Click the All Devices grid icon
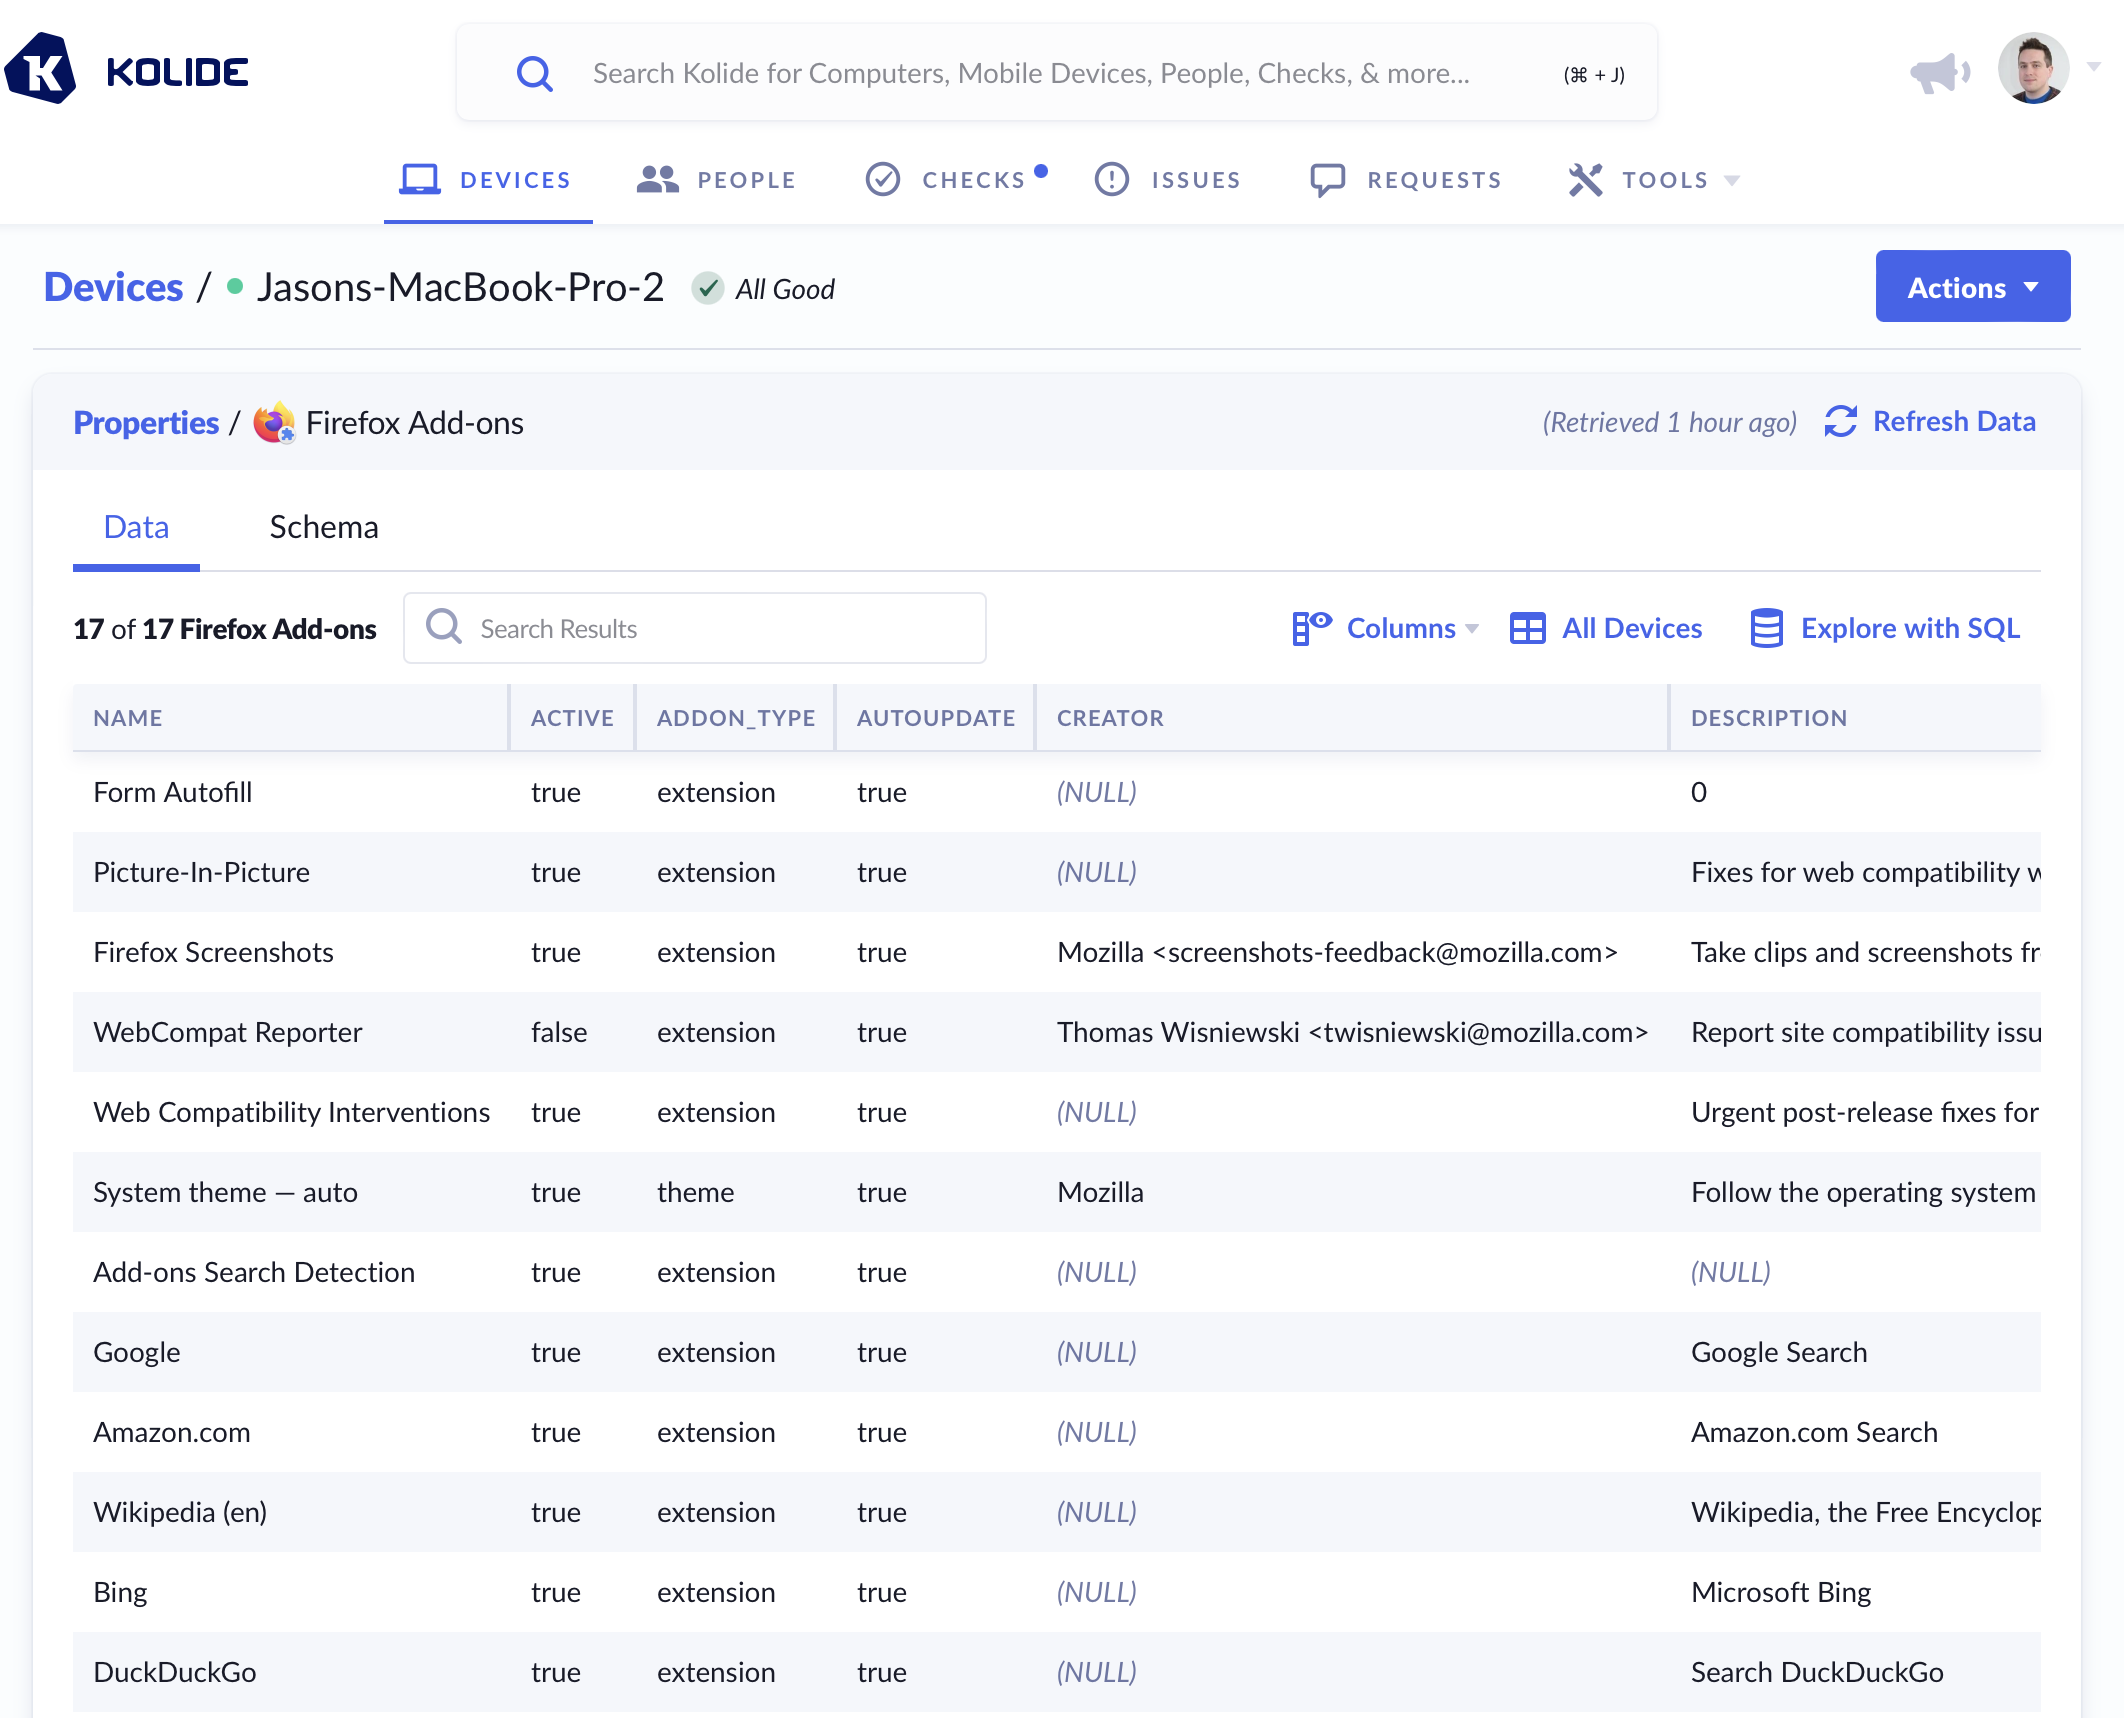Image resolution: width=2124 pixels, height=1718 pixels. pos(1527,629)
